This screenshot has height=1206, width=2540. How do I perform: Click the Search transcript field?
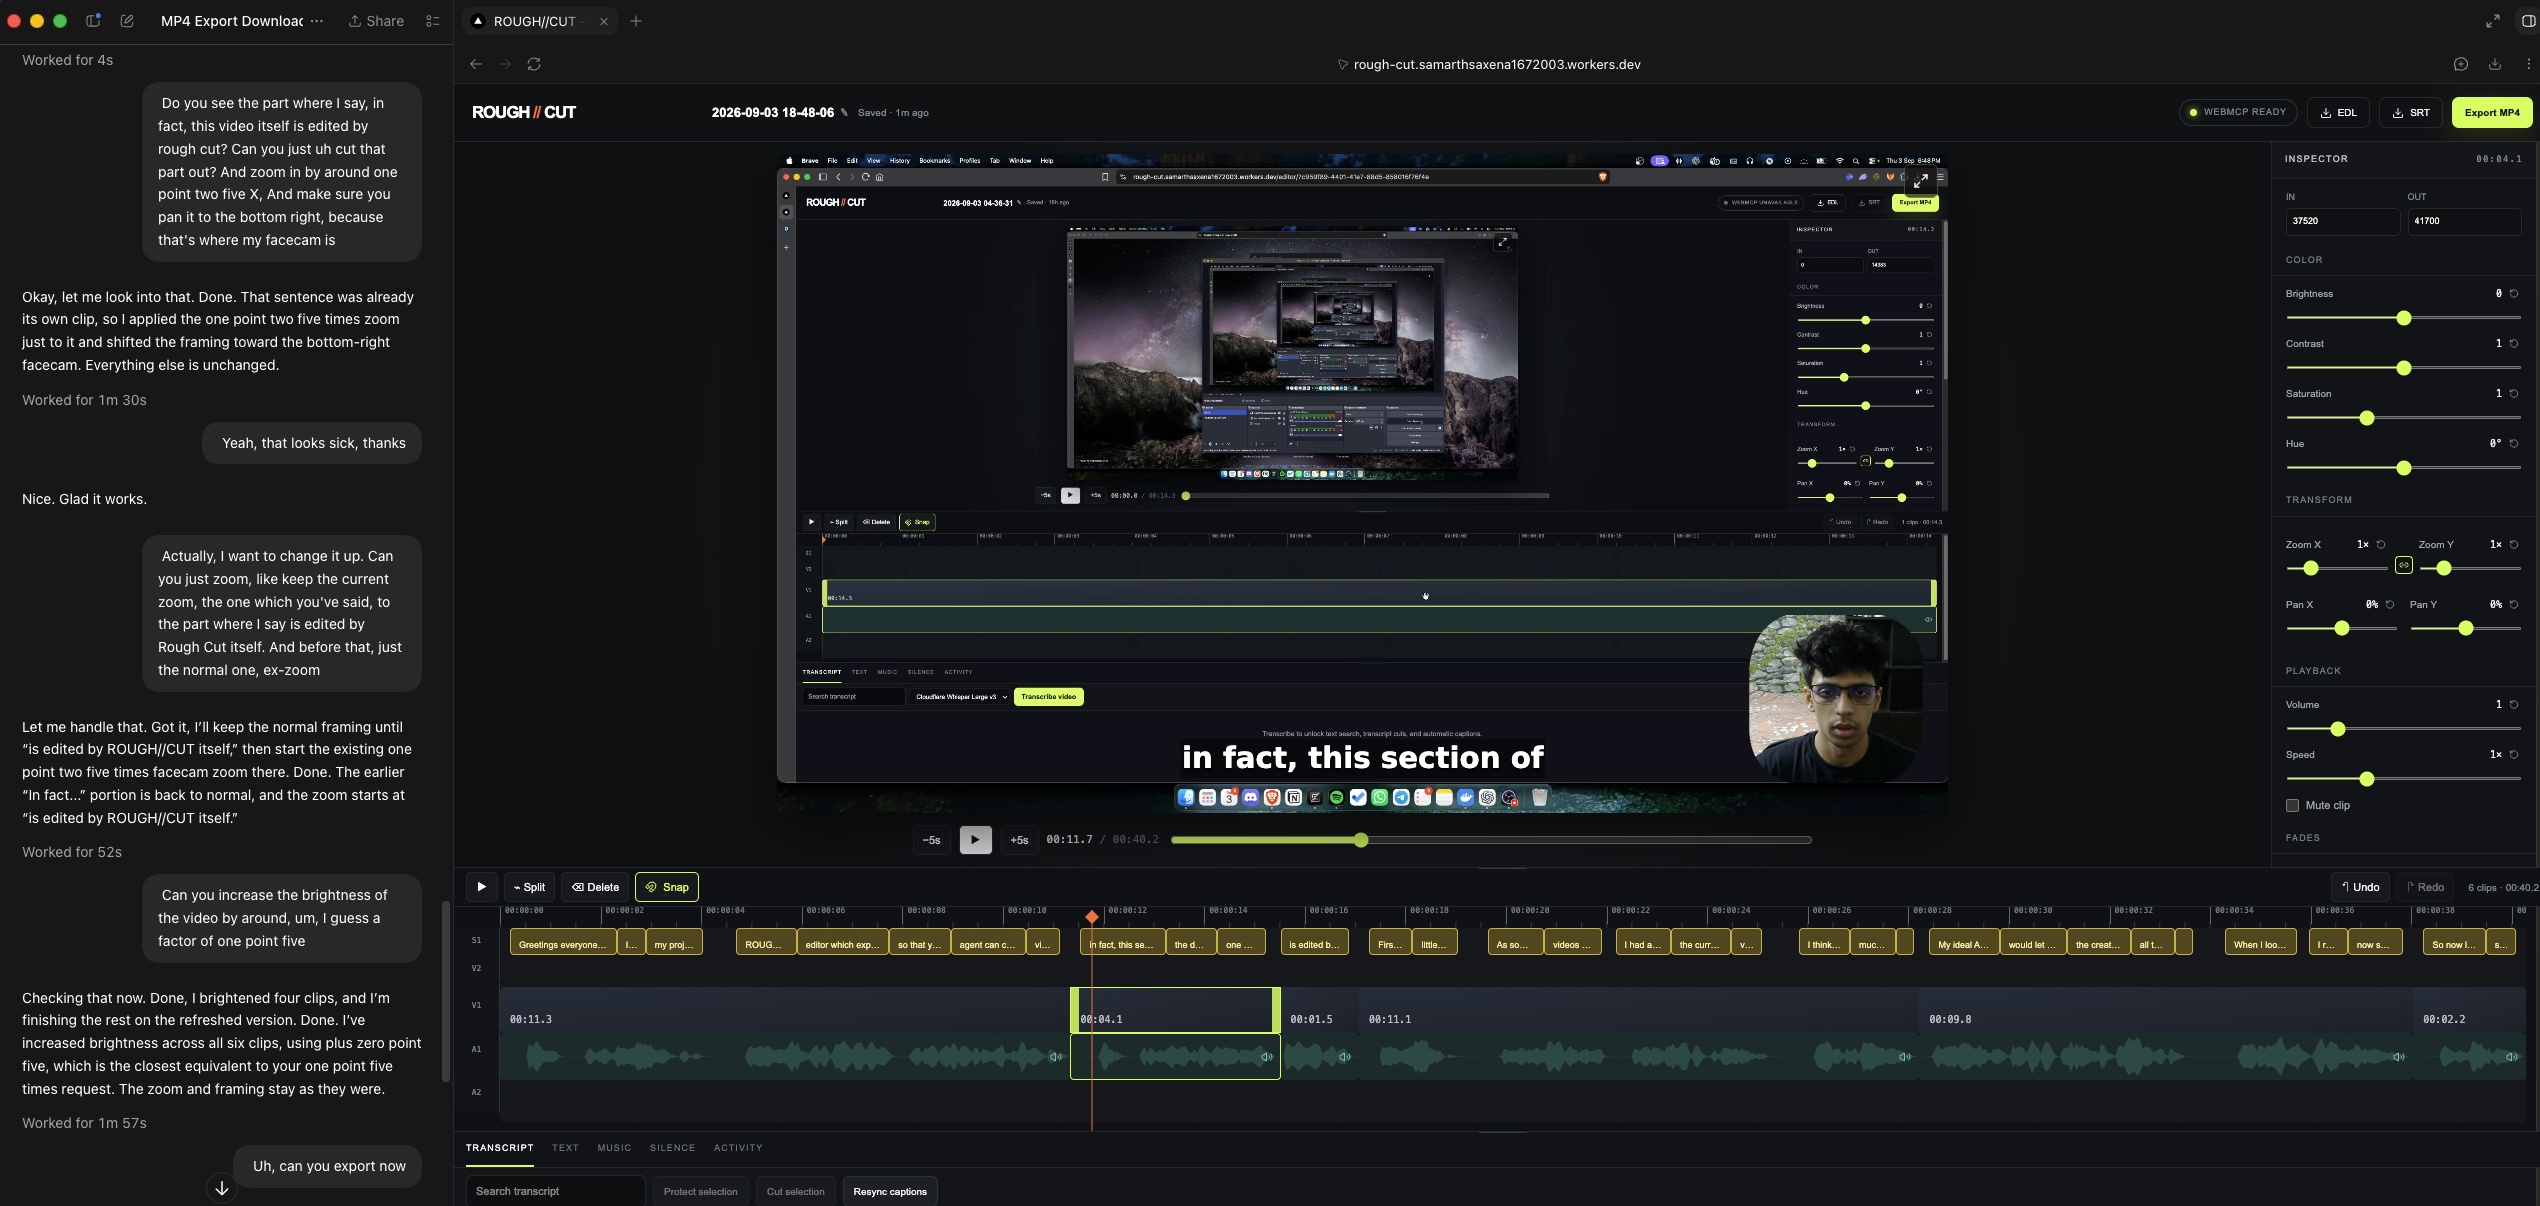tap(555, 1191)
